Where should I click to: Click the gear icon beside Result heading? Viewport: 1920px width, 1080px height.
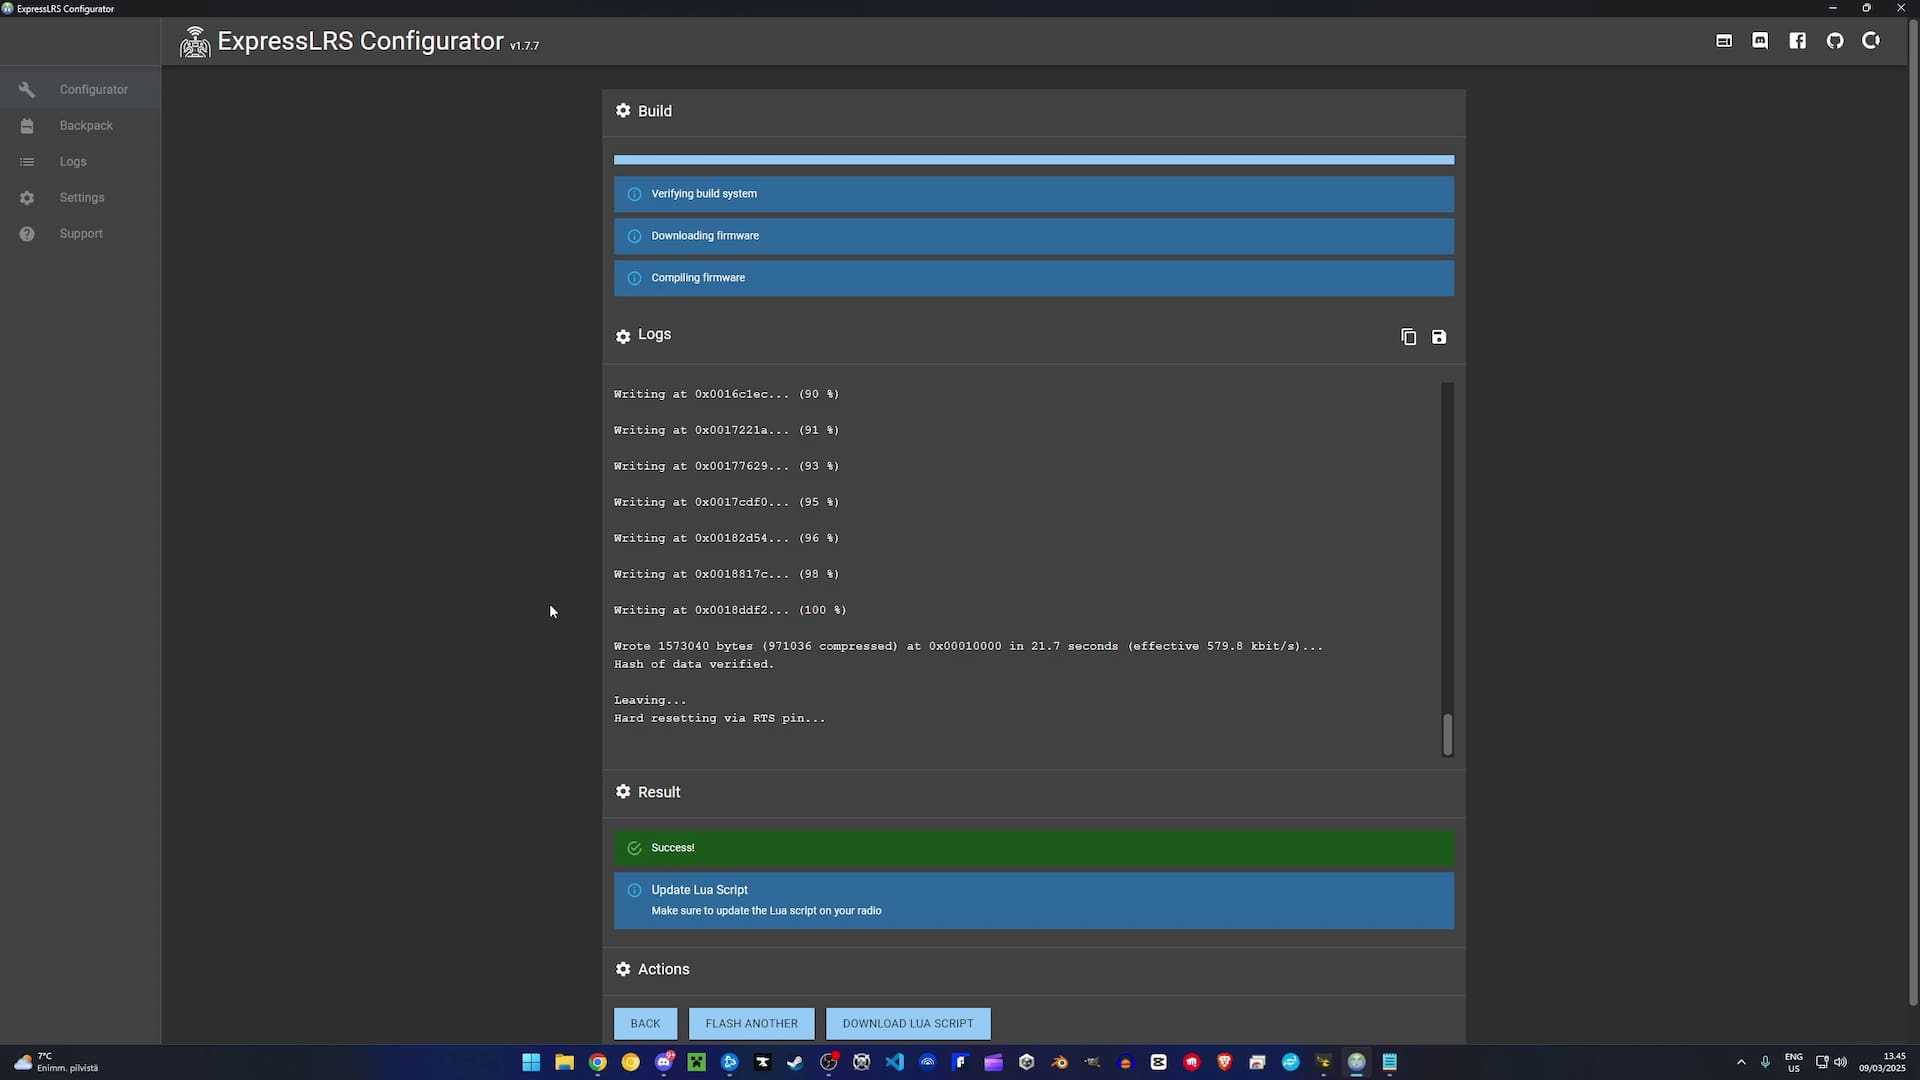(x=623, y=792)
